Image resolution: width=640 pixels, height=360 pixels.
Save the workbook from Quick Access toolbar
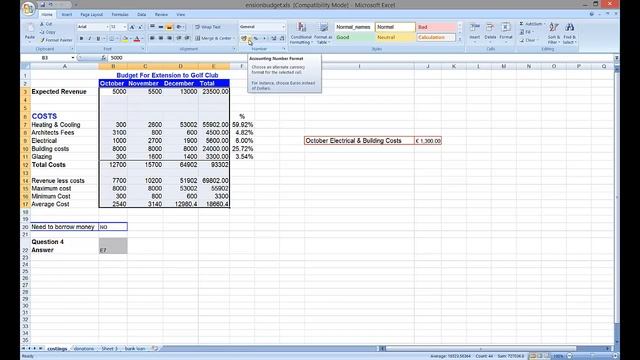(42, 5)
